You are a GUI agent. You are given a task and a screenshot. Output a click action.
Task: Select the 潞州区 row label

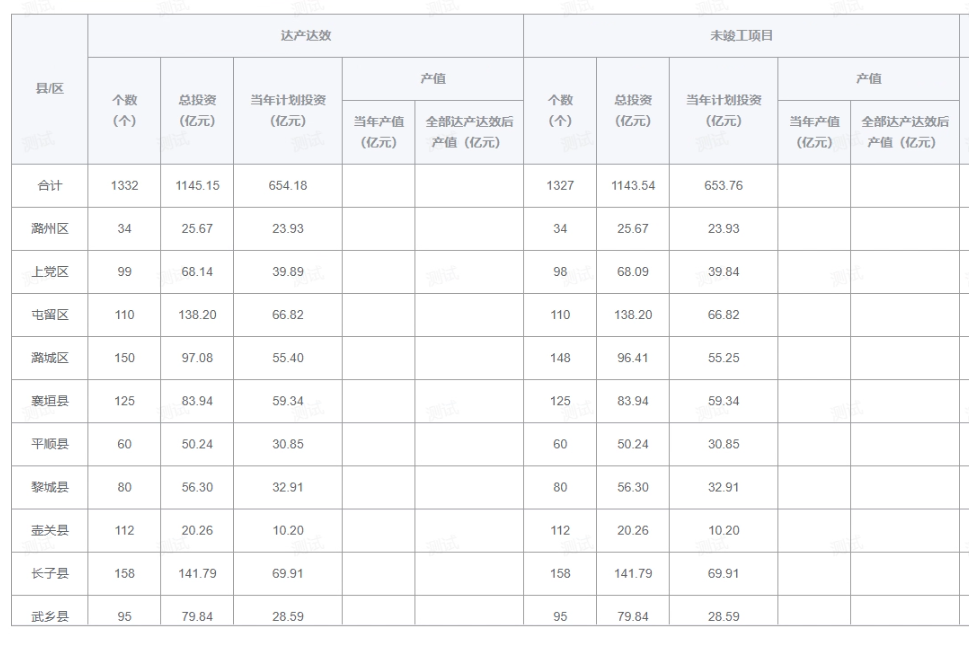tap(49, 229)
